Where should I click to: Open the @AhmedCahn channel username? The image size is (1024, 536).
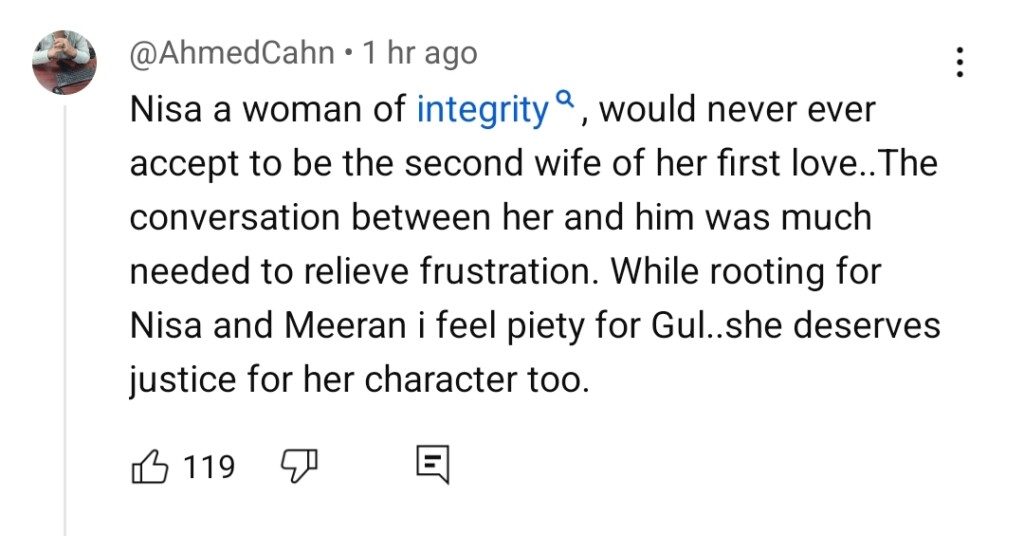(232, 53)
